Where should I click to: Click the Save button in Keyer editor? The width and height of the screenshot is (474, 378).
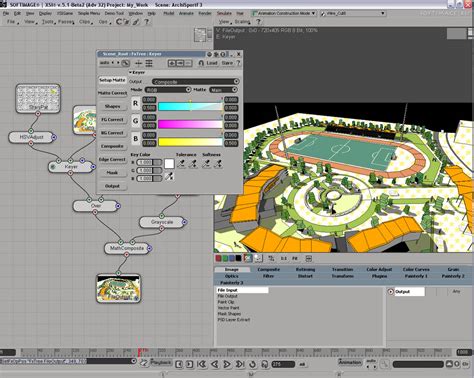point(227,63)
